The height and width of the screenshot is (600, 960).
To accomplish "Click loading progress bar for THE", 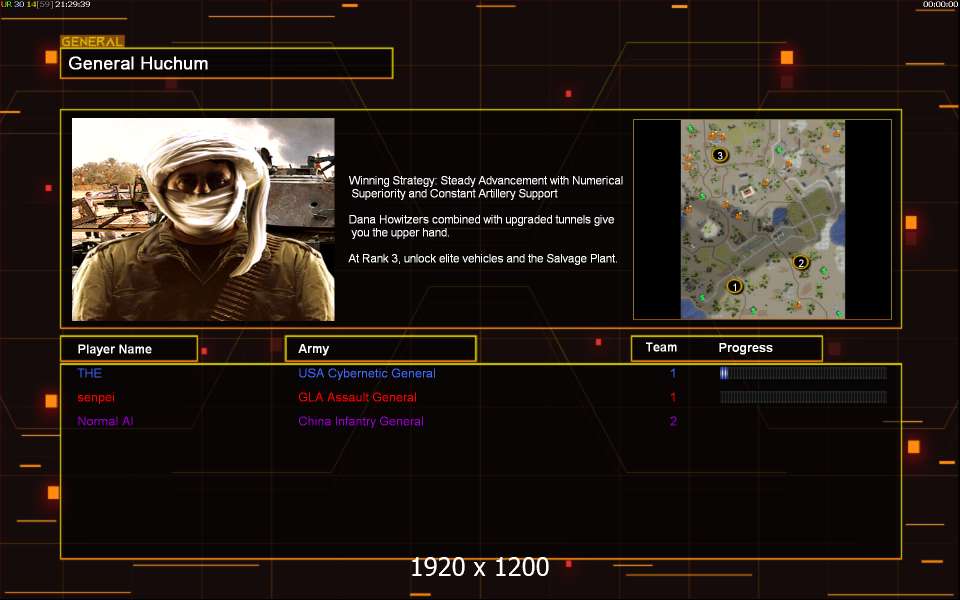I will pyautogui.click(x=803, y=373).
